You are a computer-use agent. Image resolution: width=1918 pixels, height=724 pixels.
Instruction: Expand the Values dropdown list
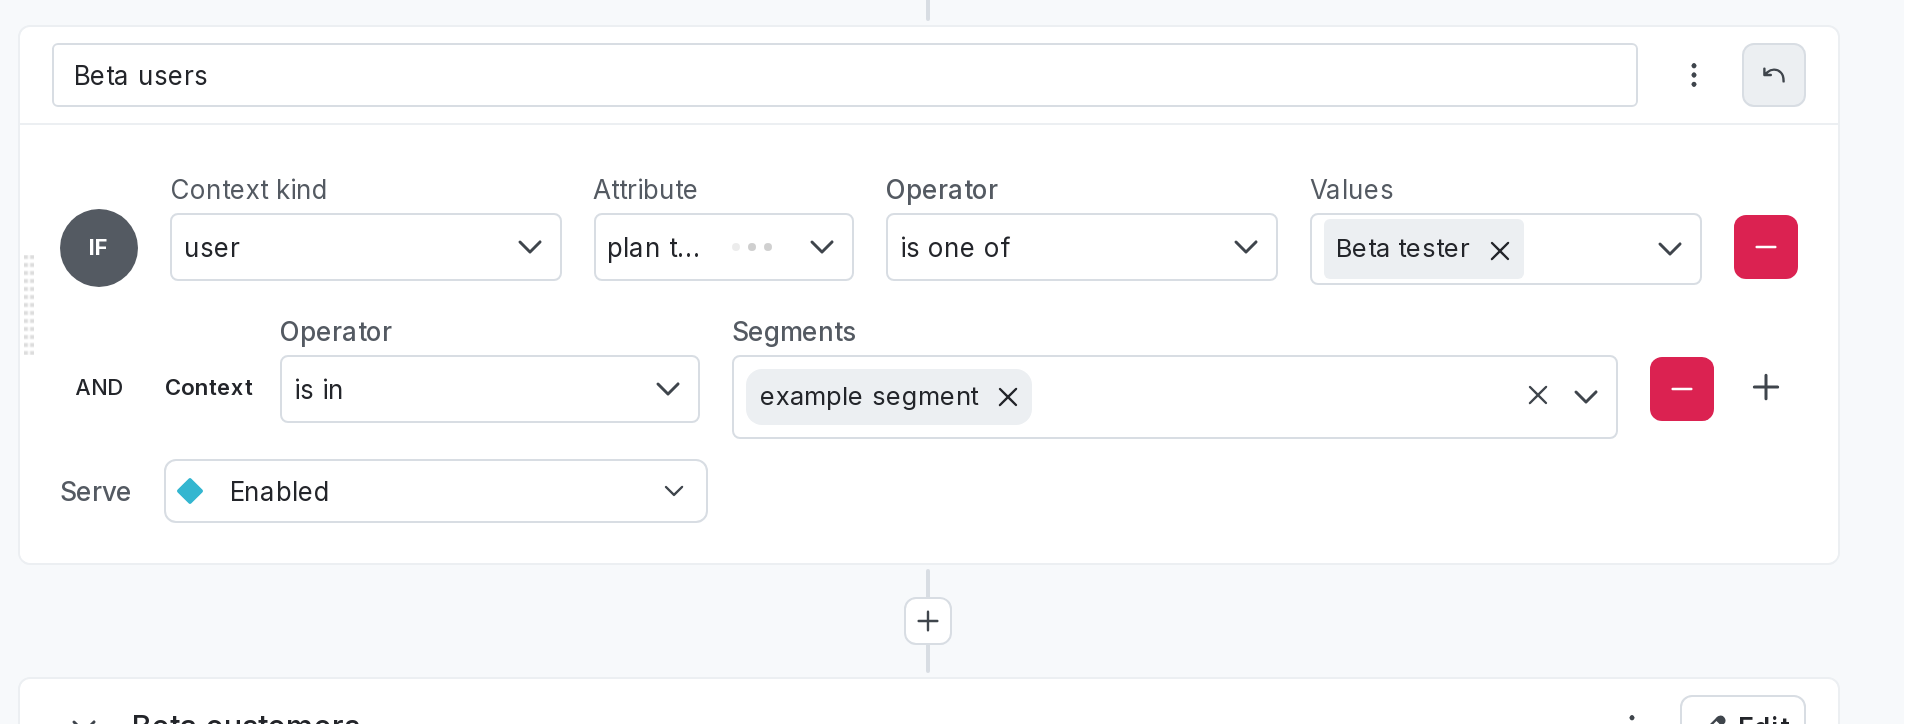tap(1669, 249)
